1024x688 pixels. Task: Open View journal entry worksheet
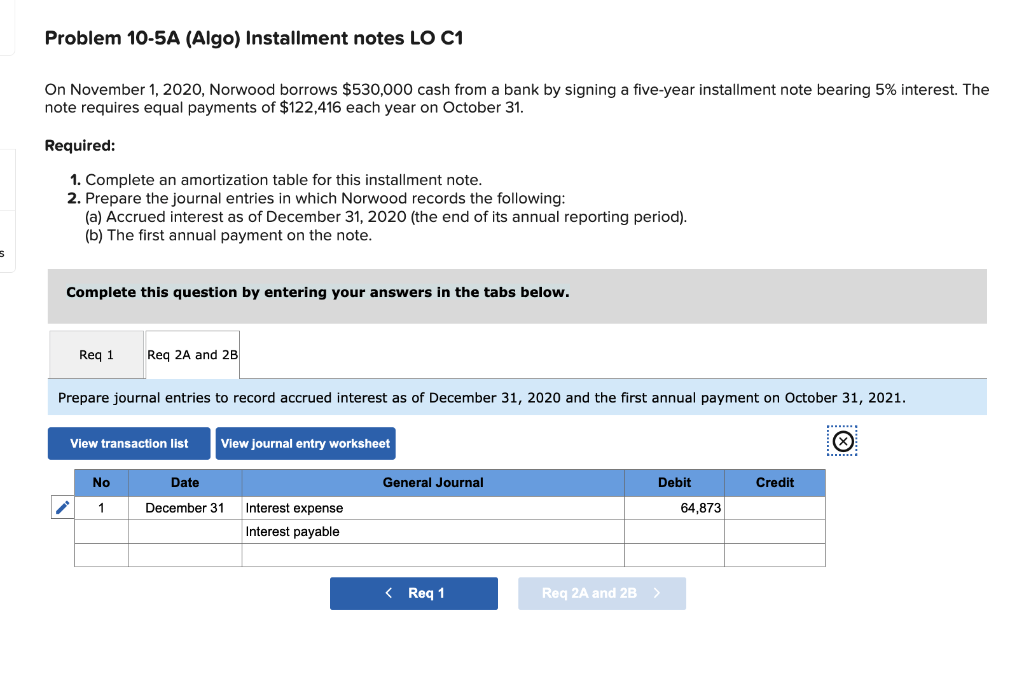[305, 443]
